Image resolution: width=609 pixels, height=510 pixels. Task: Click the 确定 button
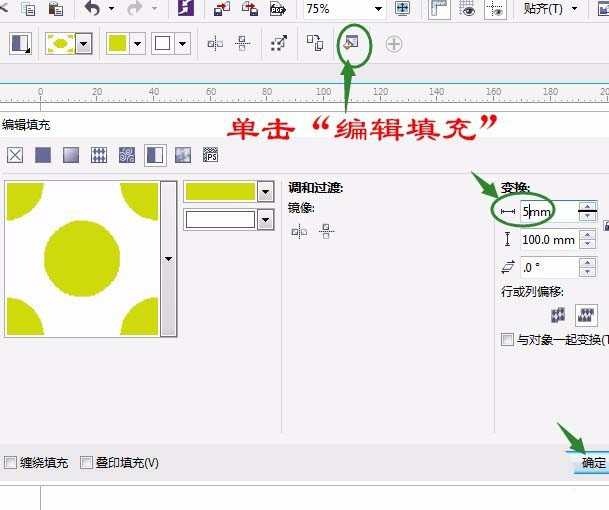click(x=593, y=463)
